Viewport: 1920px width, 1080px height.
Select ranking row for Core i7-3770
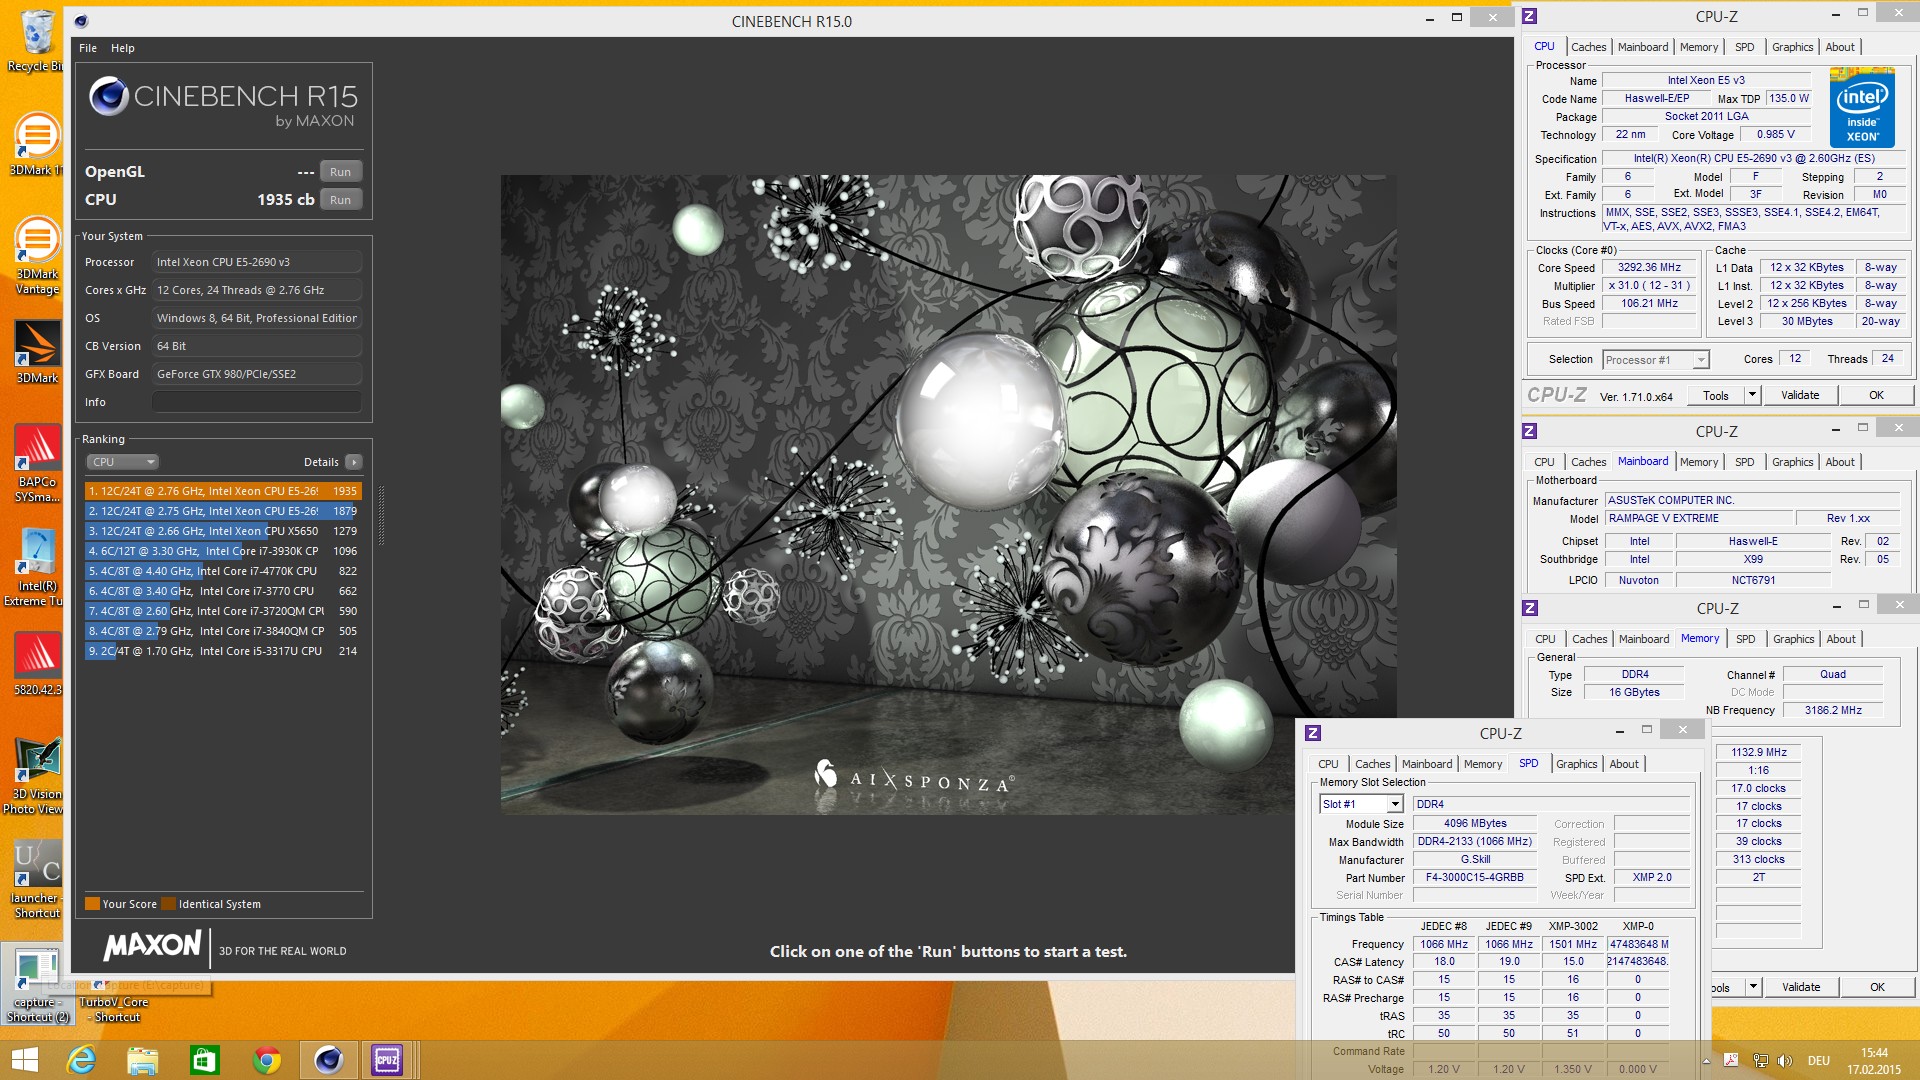pyautogui.click(x=223, y=591)
